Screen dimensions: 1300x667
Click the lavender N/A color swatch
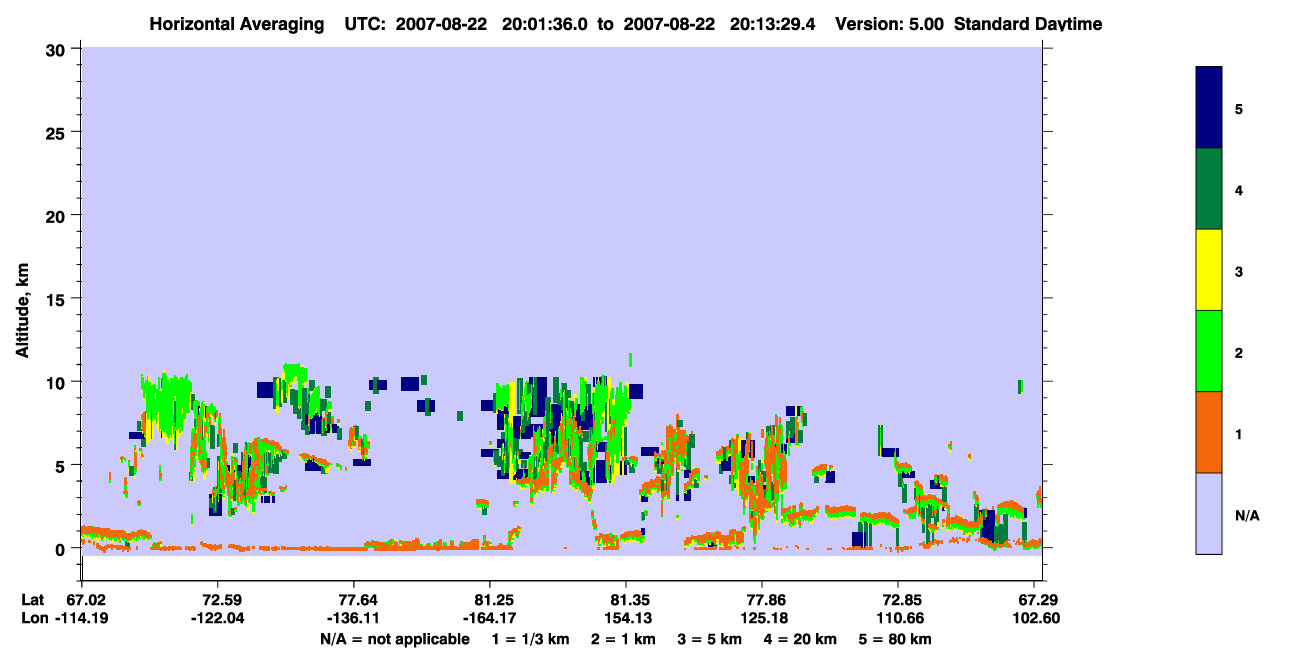tap(1209, 513)
